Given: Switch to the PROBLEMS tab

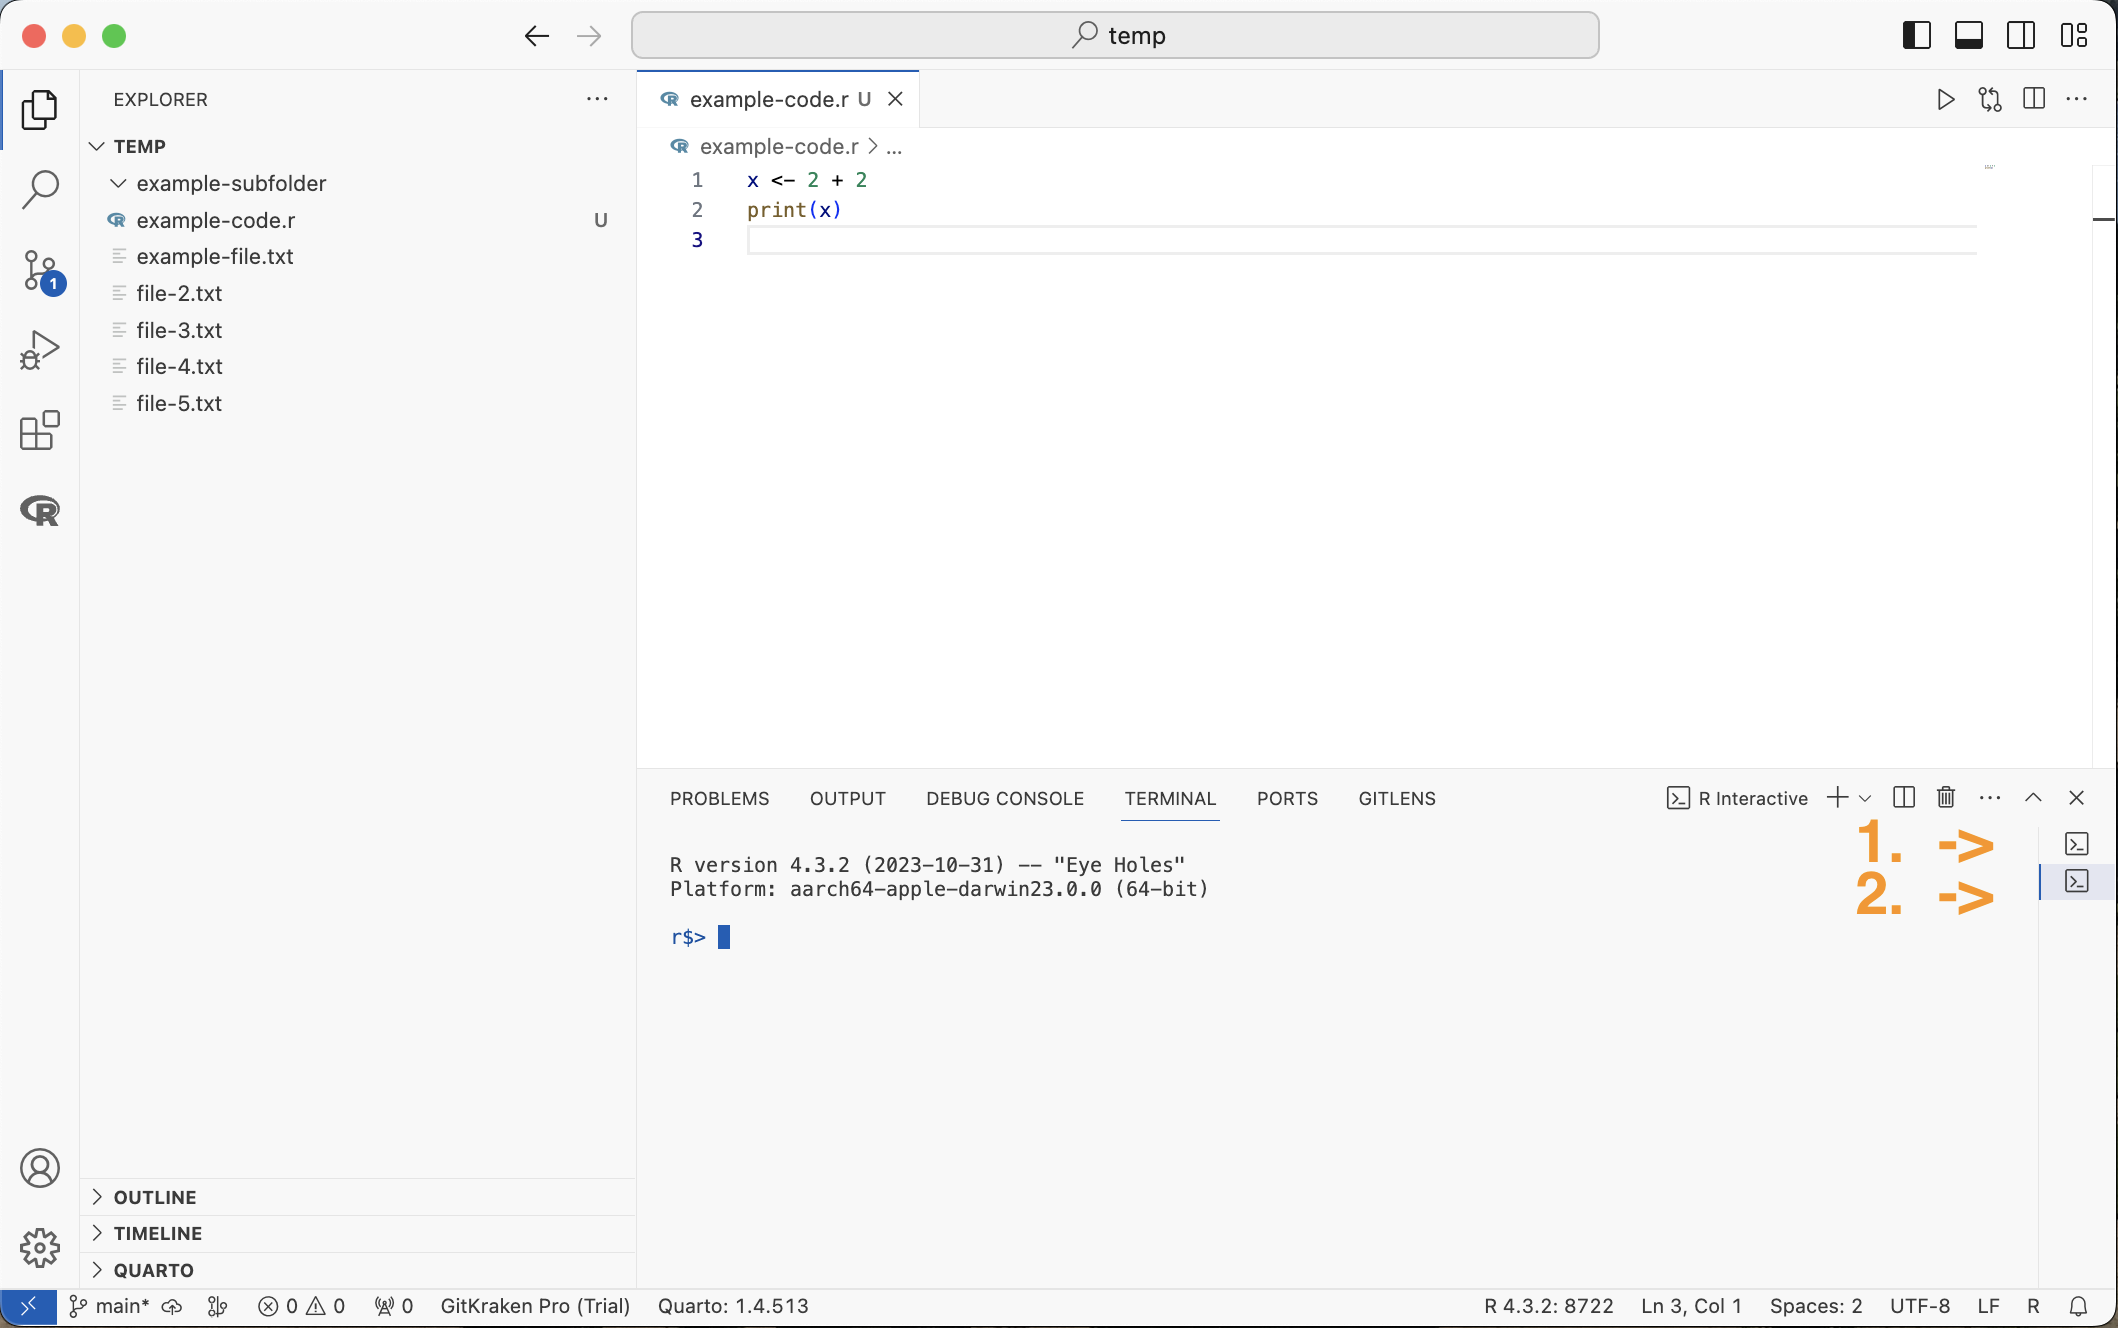Looking at the screenshot, I should (x=719, y=798).
